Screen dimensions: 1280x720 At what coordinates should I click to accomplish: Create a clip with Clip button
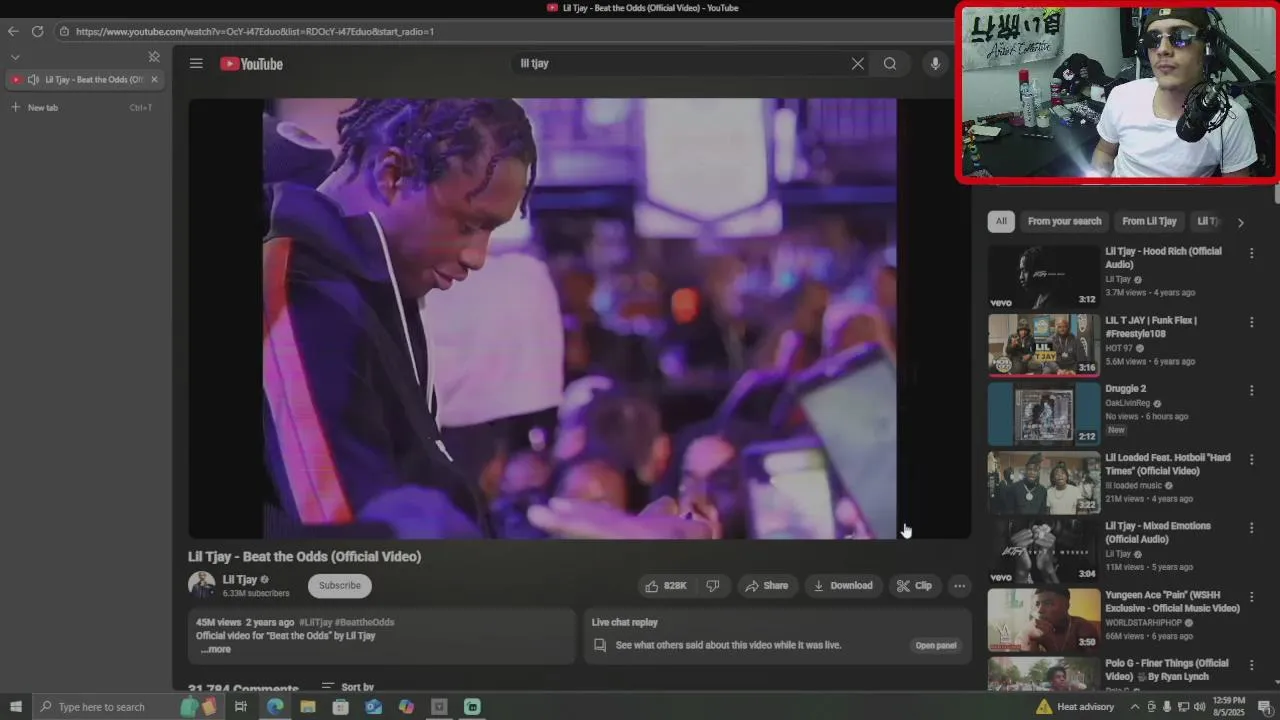point(914,586)
